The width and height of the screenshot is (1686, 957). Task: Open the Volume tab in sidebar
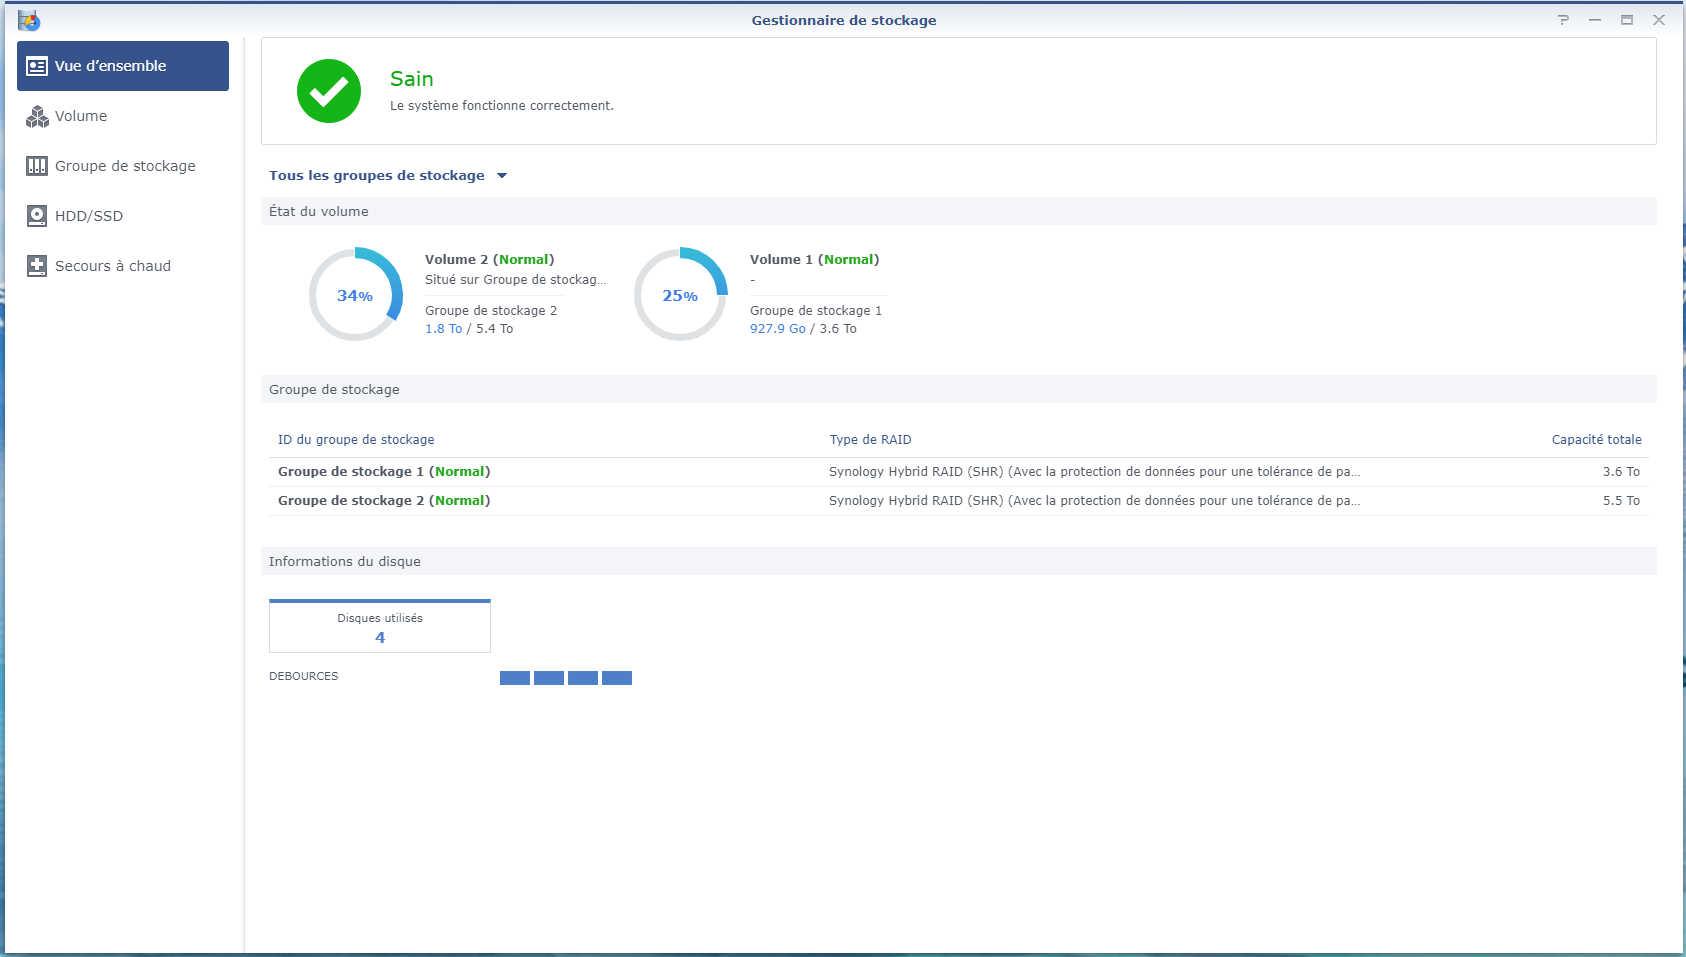tap(81, 116)
